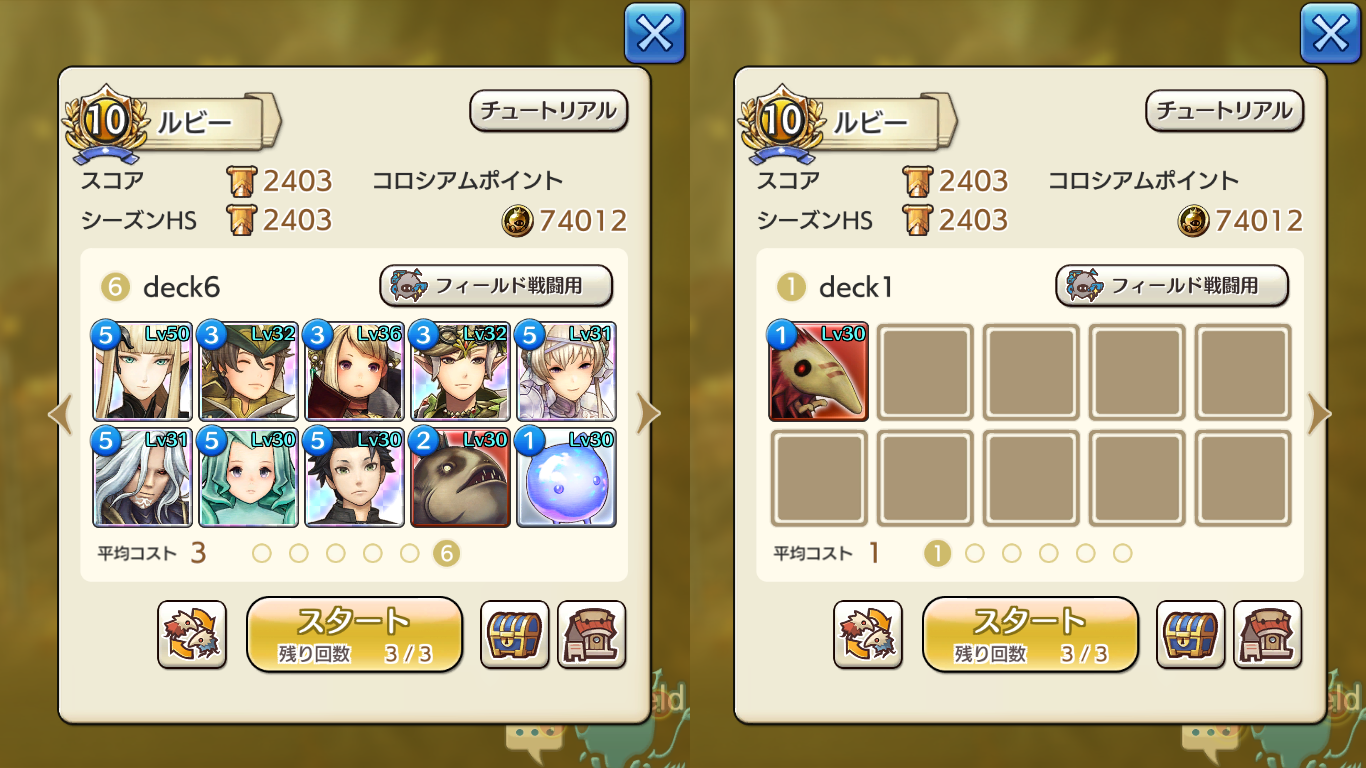Choose the second deck page dot in the deck1 panel
This screenshot has height=768, width=1366.
click(975, 553)
